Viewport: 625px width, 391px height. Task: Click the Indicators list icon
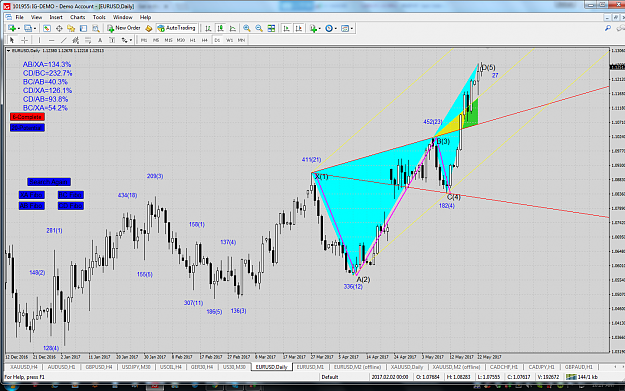click(313, 28)
